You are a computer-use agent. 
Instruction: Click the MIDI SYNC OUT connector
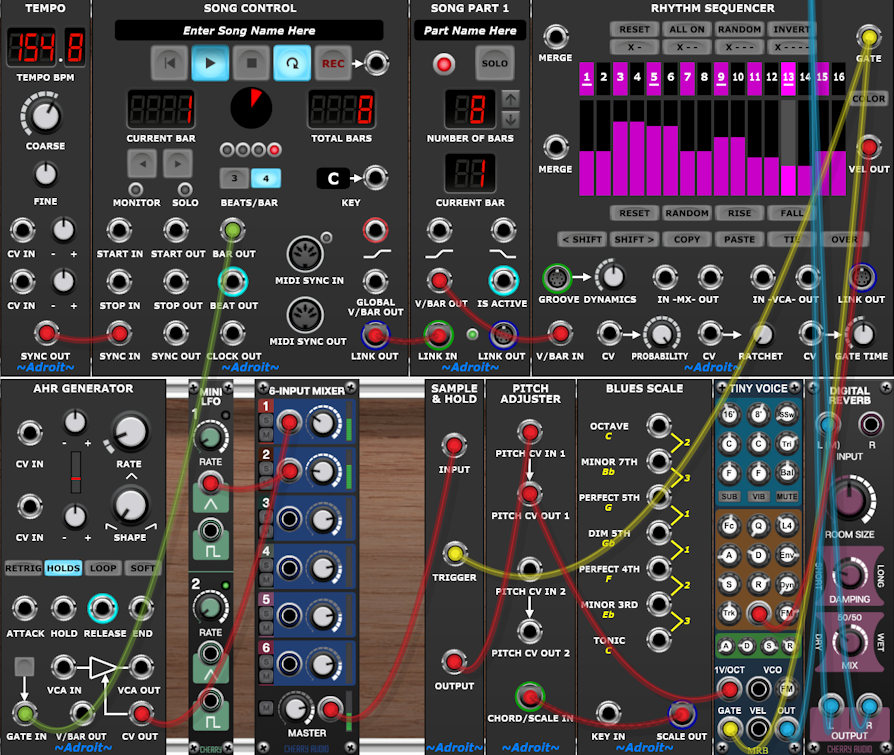click(305, 315)
